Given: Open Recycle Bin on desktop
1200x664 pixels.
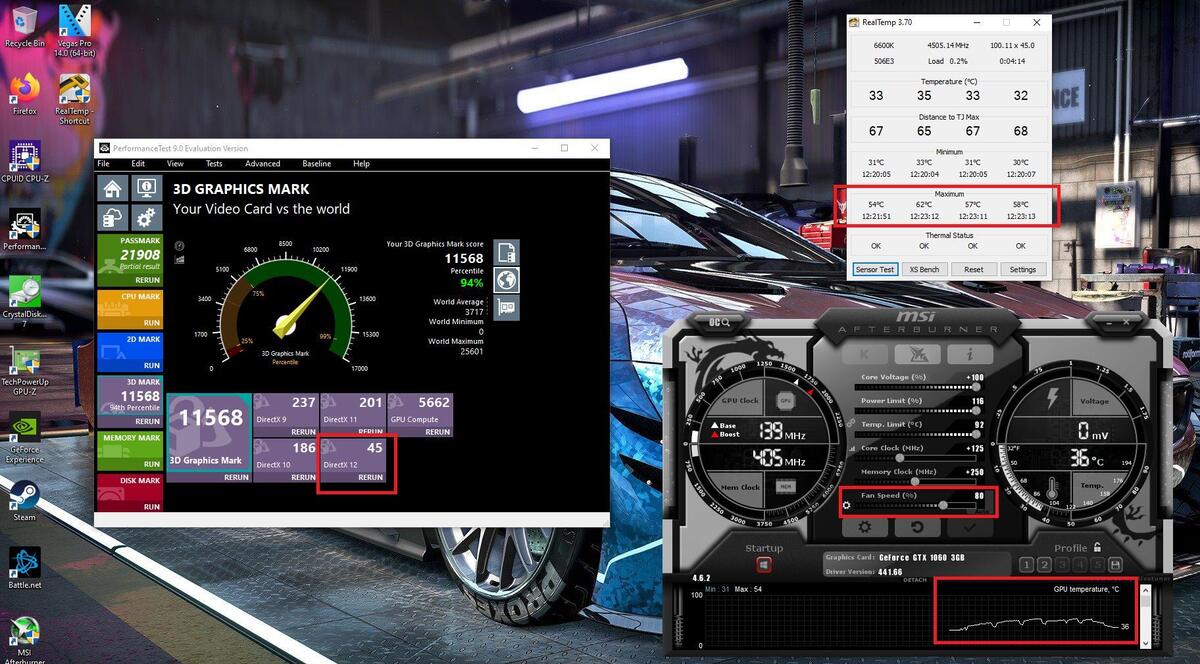Looking at the screenshot, I should tap(25, 27).
